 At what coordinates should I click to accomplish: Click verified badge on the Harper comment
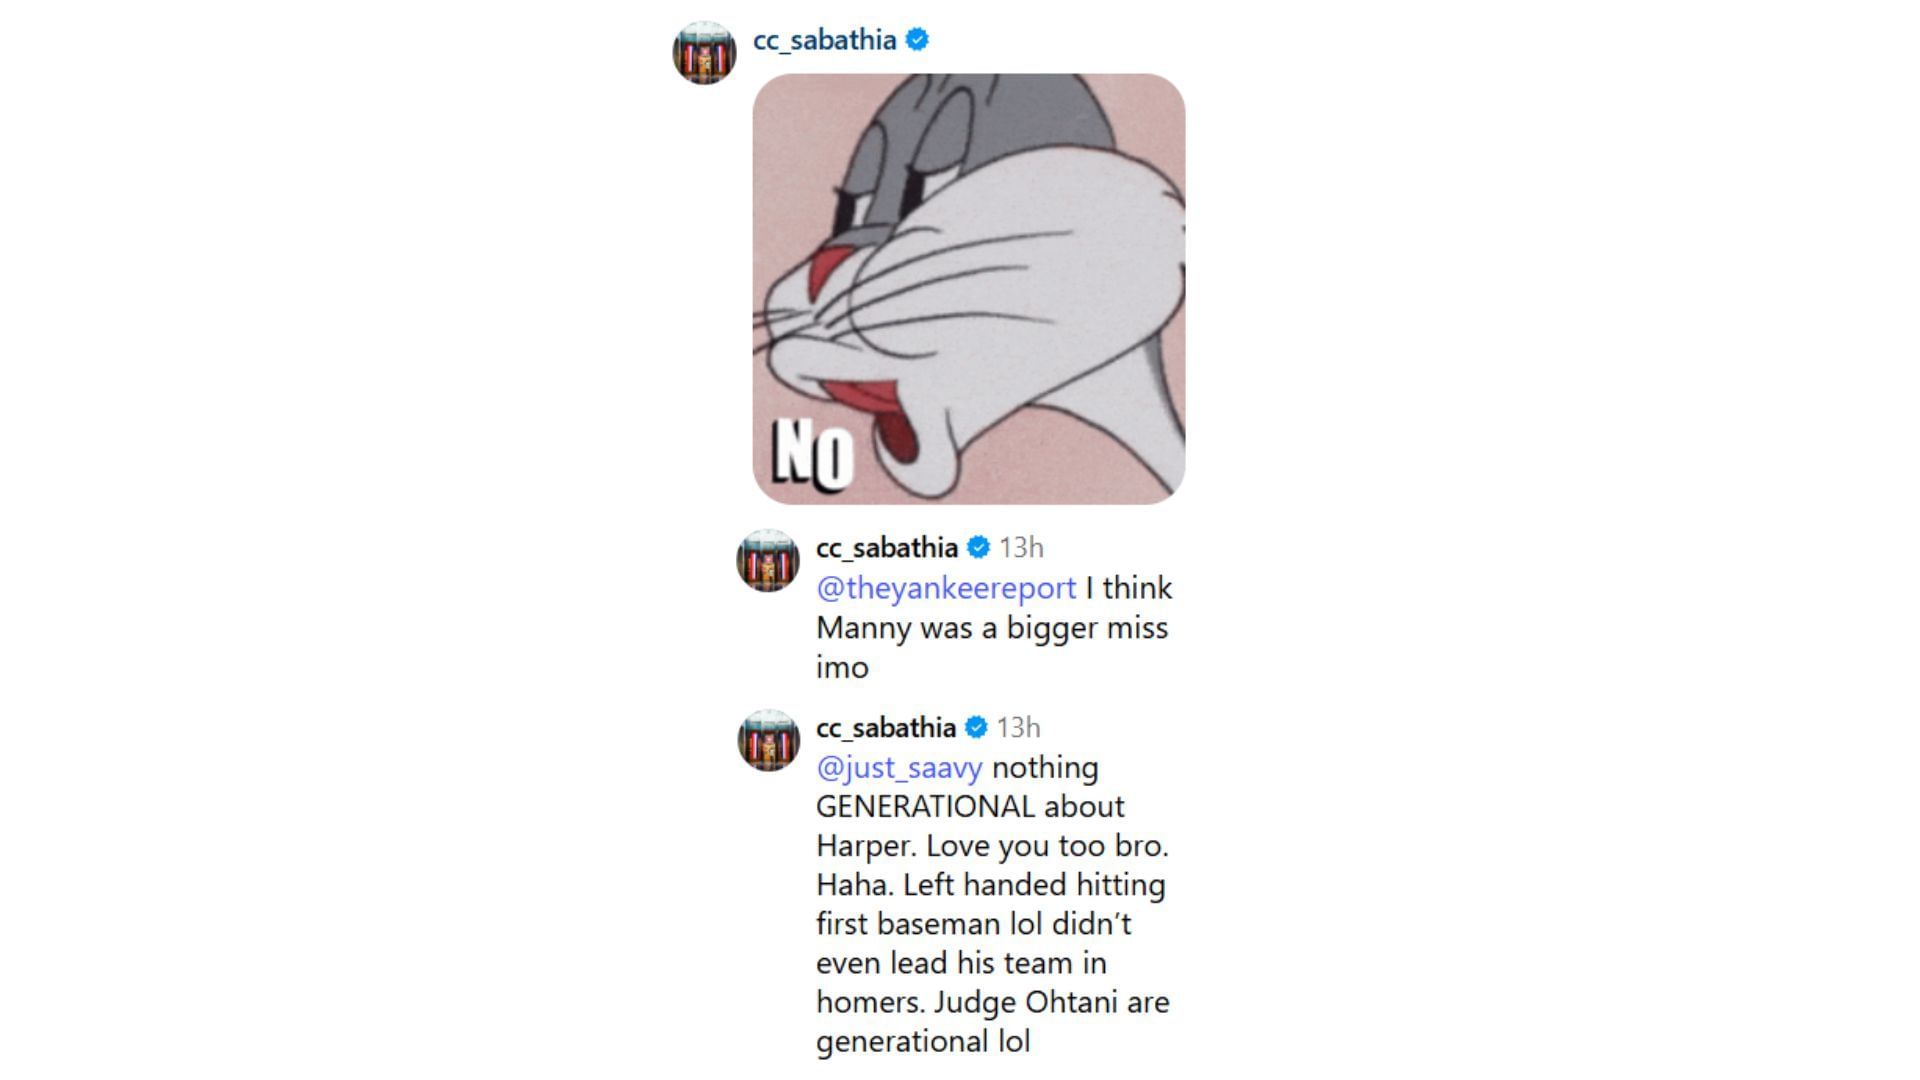[x=977, y=728]
